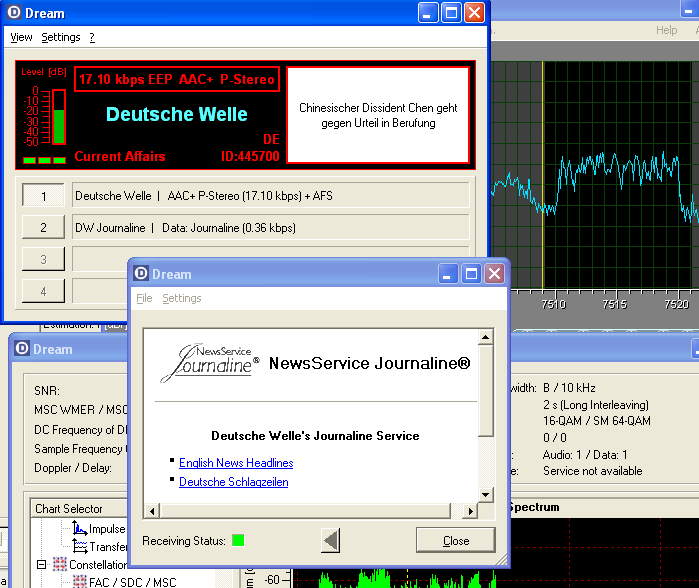
Task: Open the Settings menu in main Dream window
Action: click(61, 37)
